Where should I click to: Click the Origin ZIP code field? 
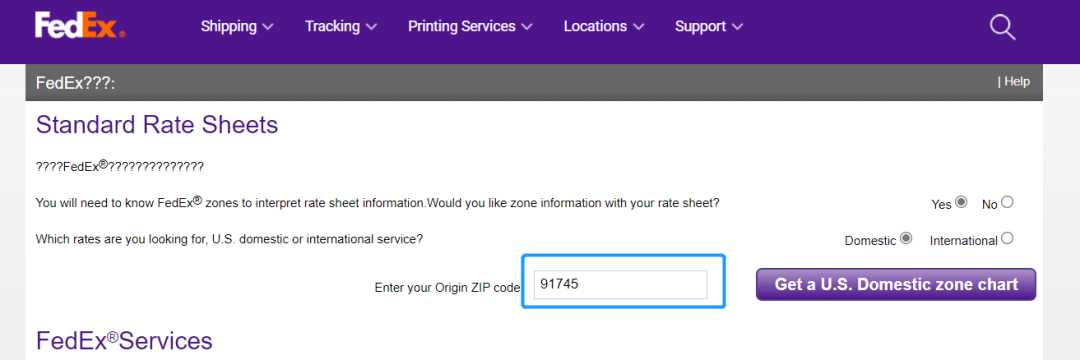[x=621, y=284]
